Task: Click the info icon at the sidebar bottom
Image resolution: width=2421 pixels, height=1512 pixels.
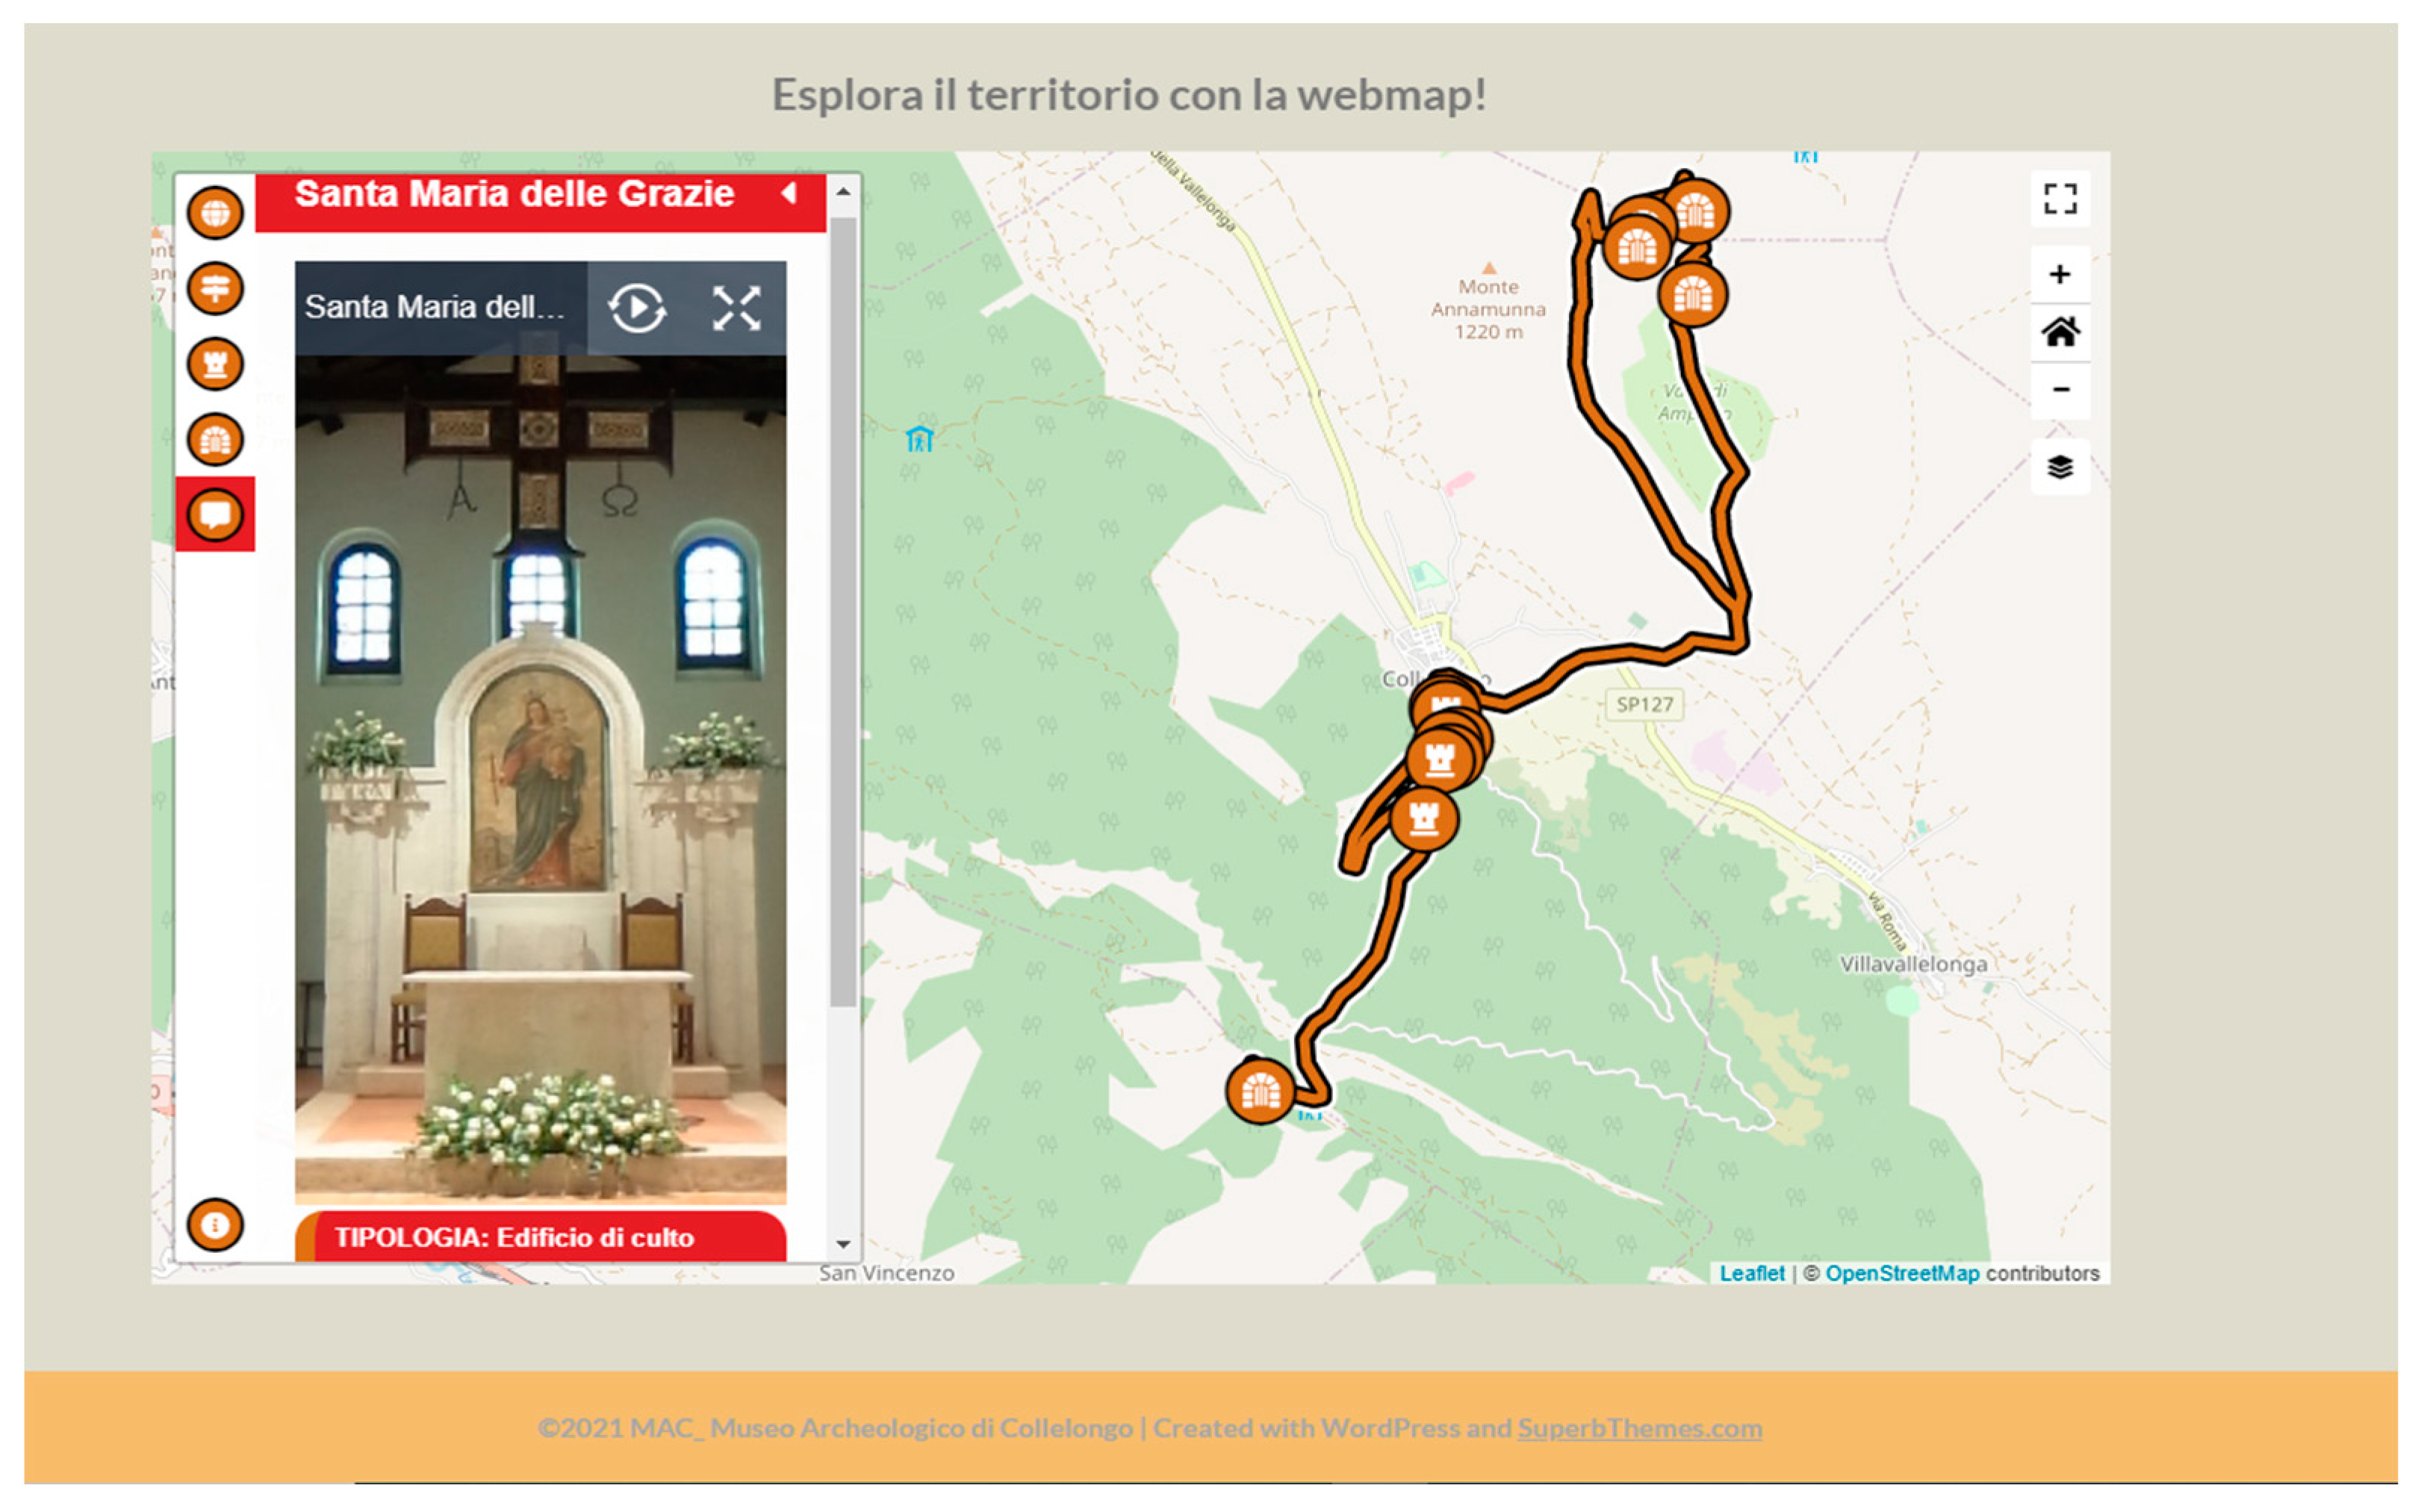Action: click(215, 1225)
